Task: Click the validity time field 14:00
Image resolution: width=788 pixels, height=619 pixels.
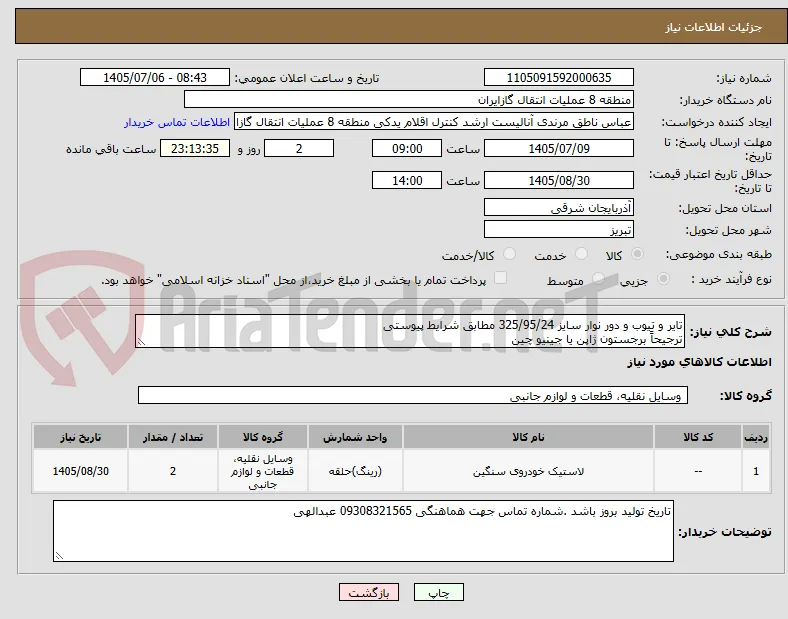Action: (x=407, y=180)
